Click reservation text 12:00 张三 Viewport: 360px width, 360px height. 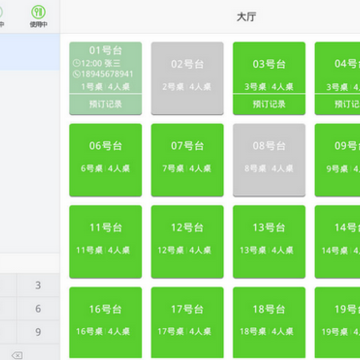tap(101, 63)
